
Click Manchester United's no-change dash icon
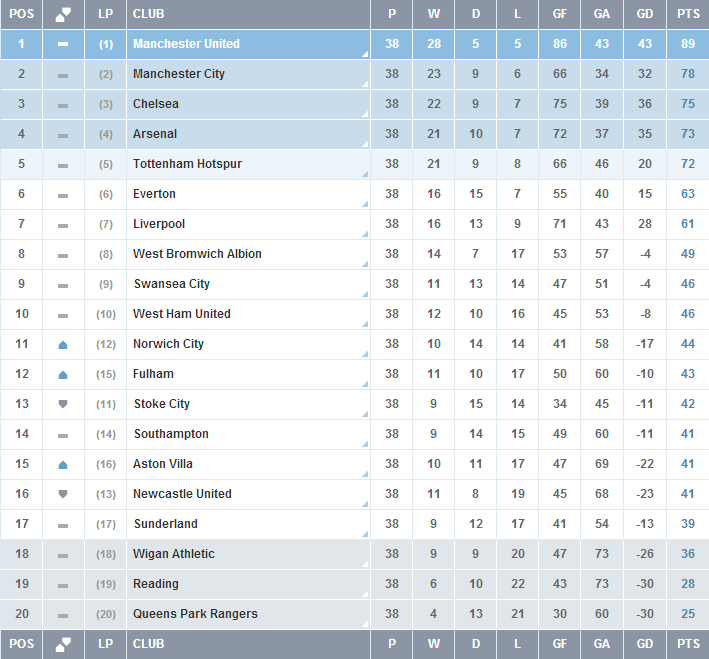[x=63, y=45]
